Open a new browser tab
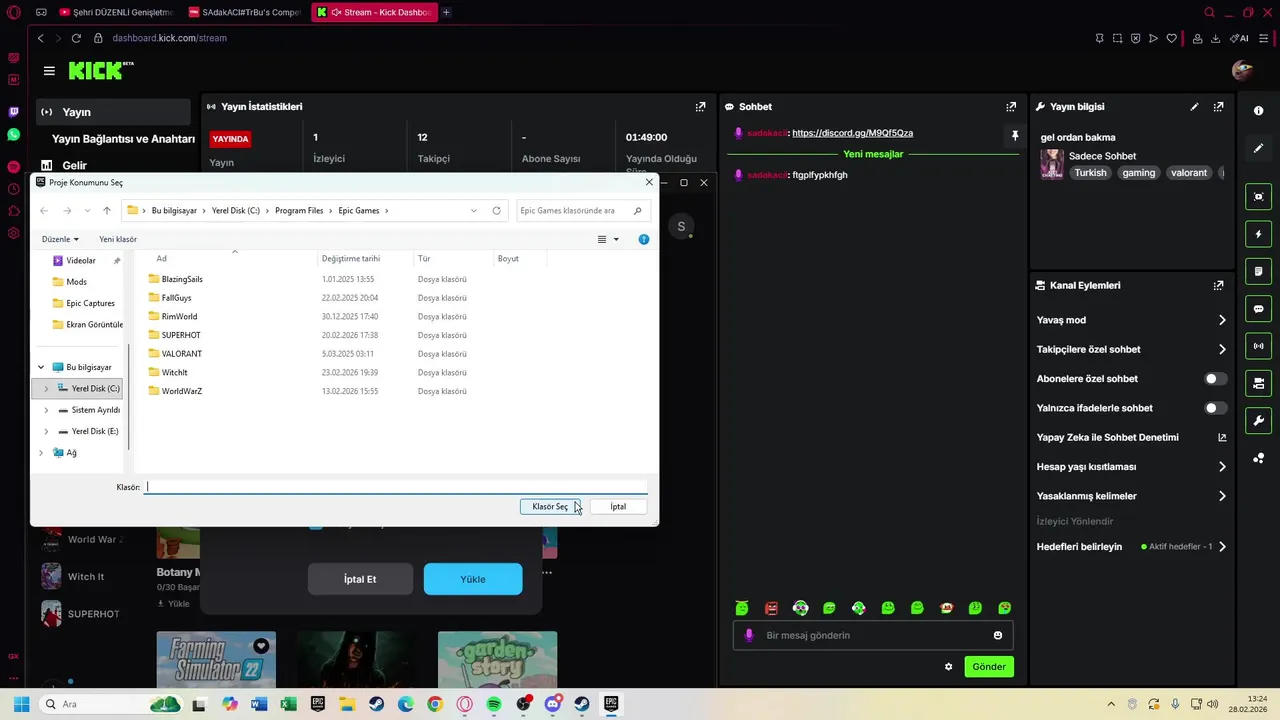Screen dimensions: 1280x720 pos(446,12)
